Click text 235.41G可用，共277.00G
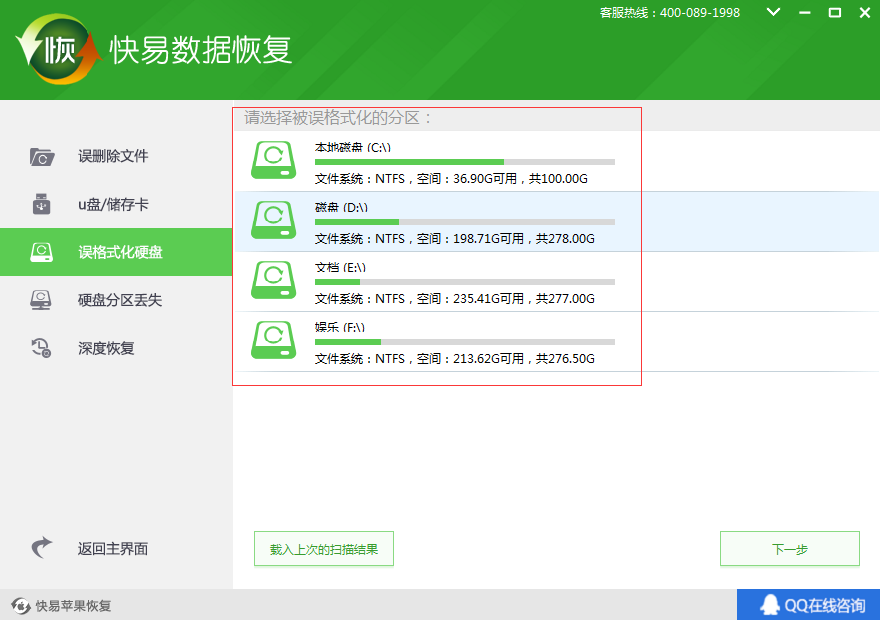This screenshot has width=880, height=620. click(x=524, y=299)
